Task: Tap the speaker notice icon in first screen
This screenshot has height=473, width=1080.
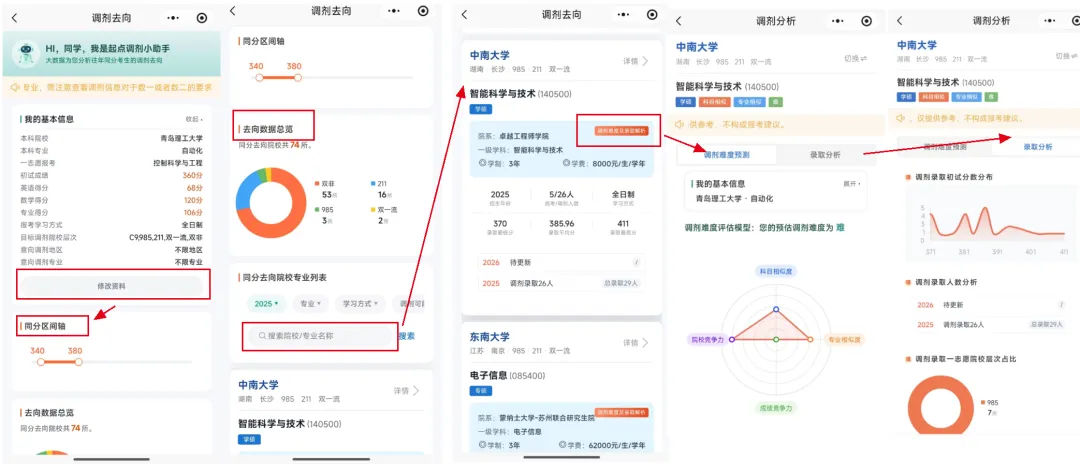Action: tap(14, 87)
